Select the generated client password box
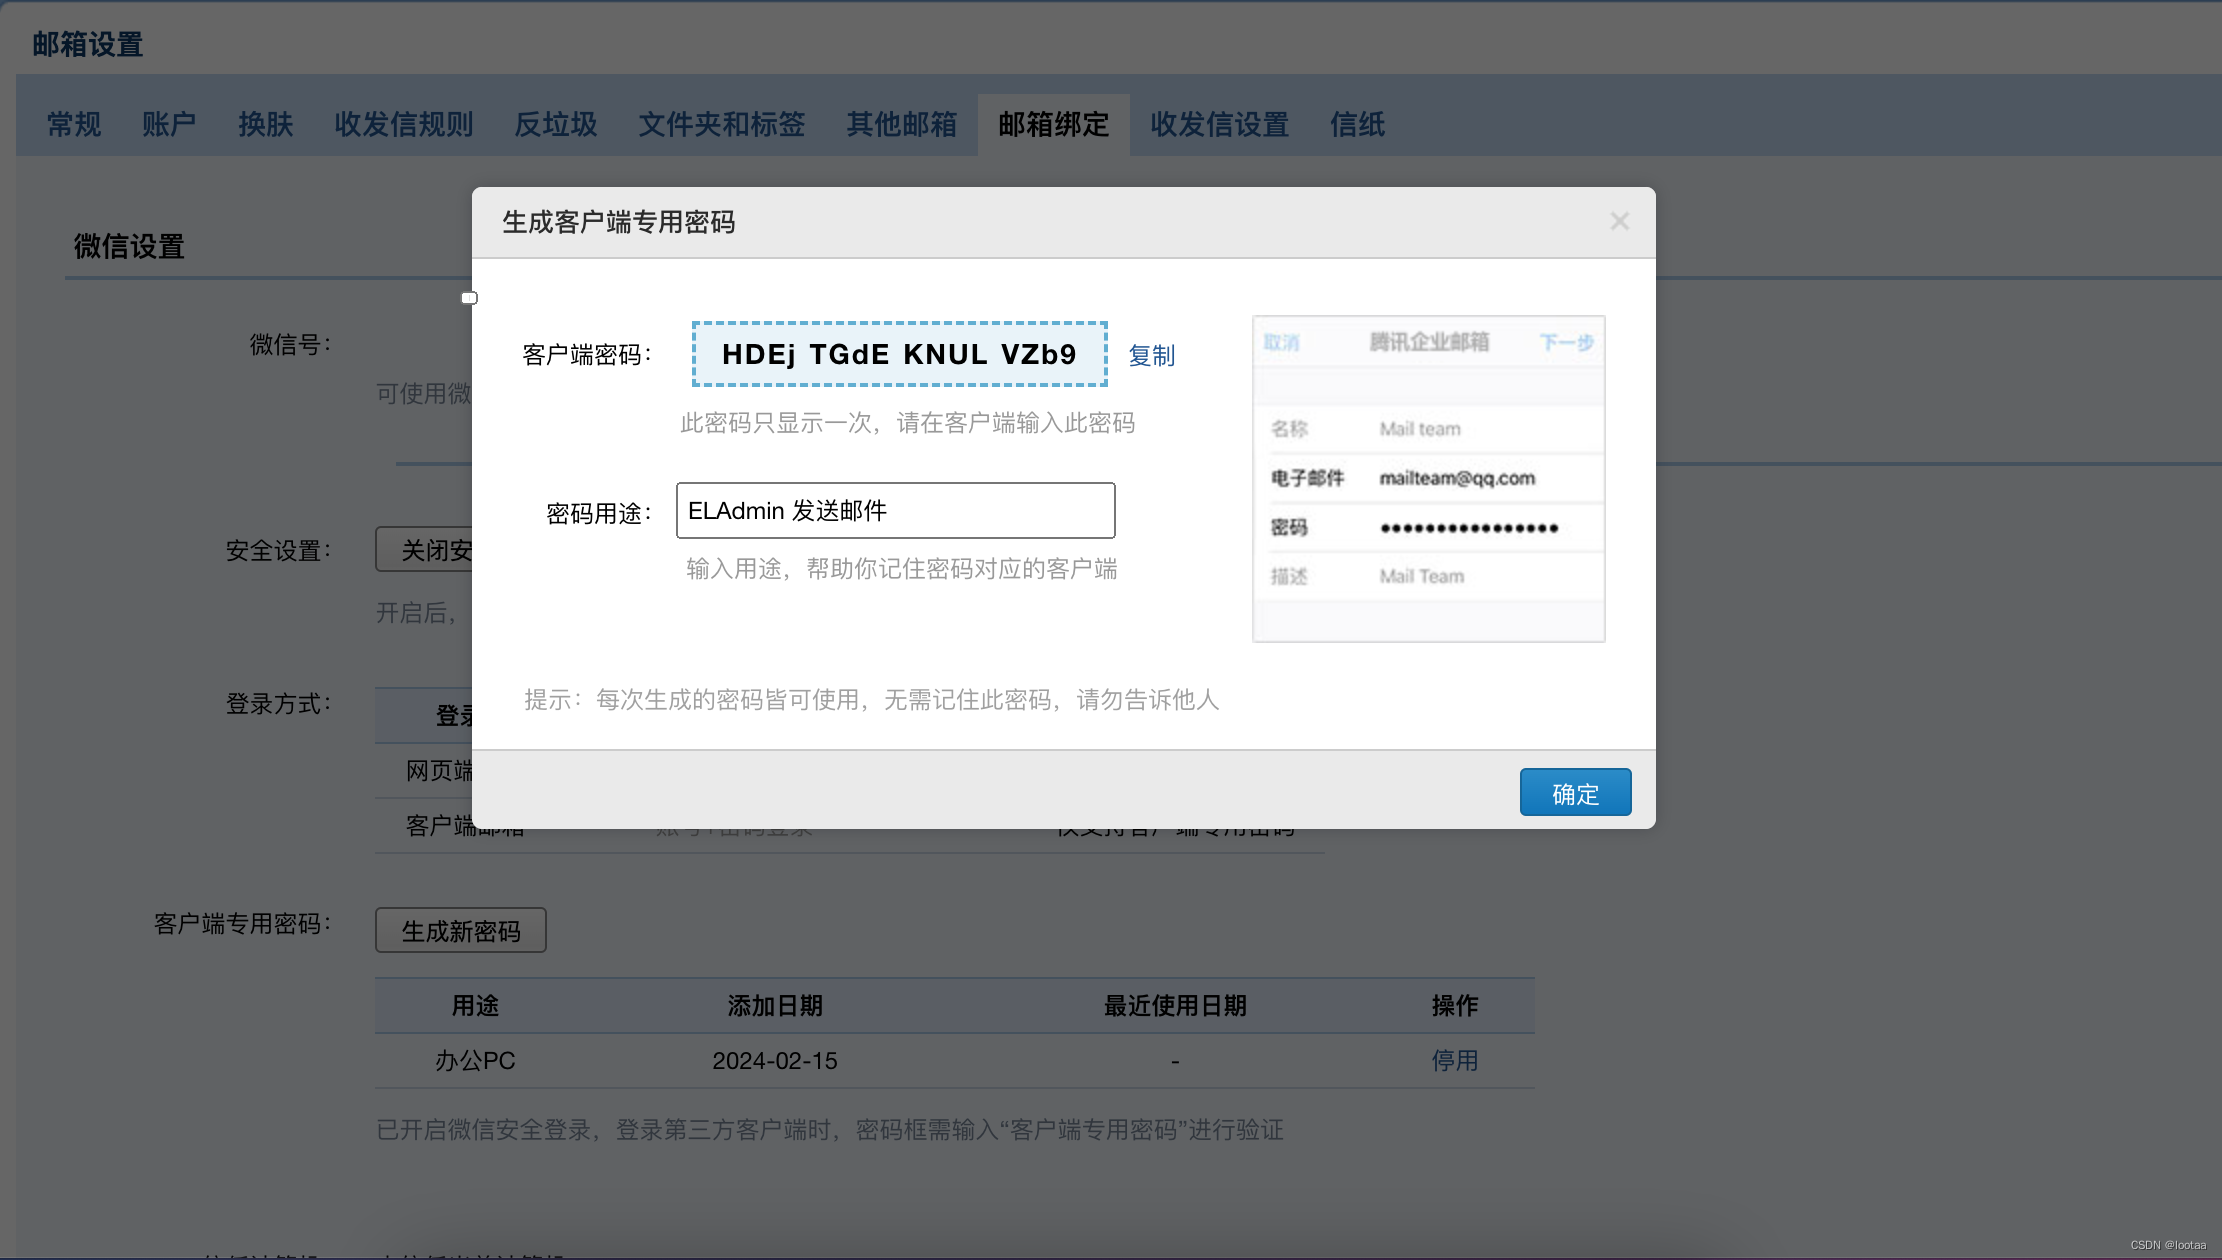This screenshot has height=1260, width=2222. coord(899,354)
